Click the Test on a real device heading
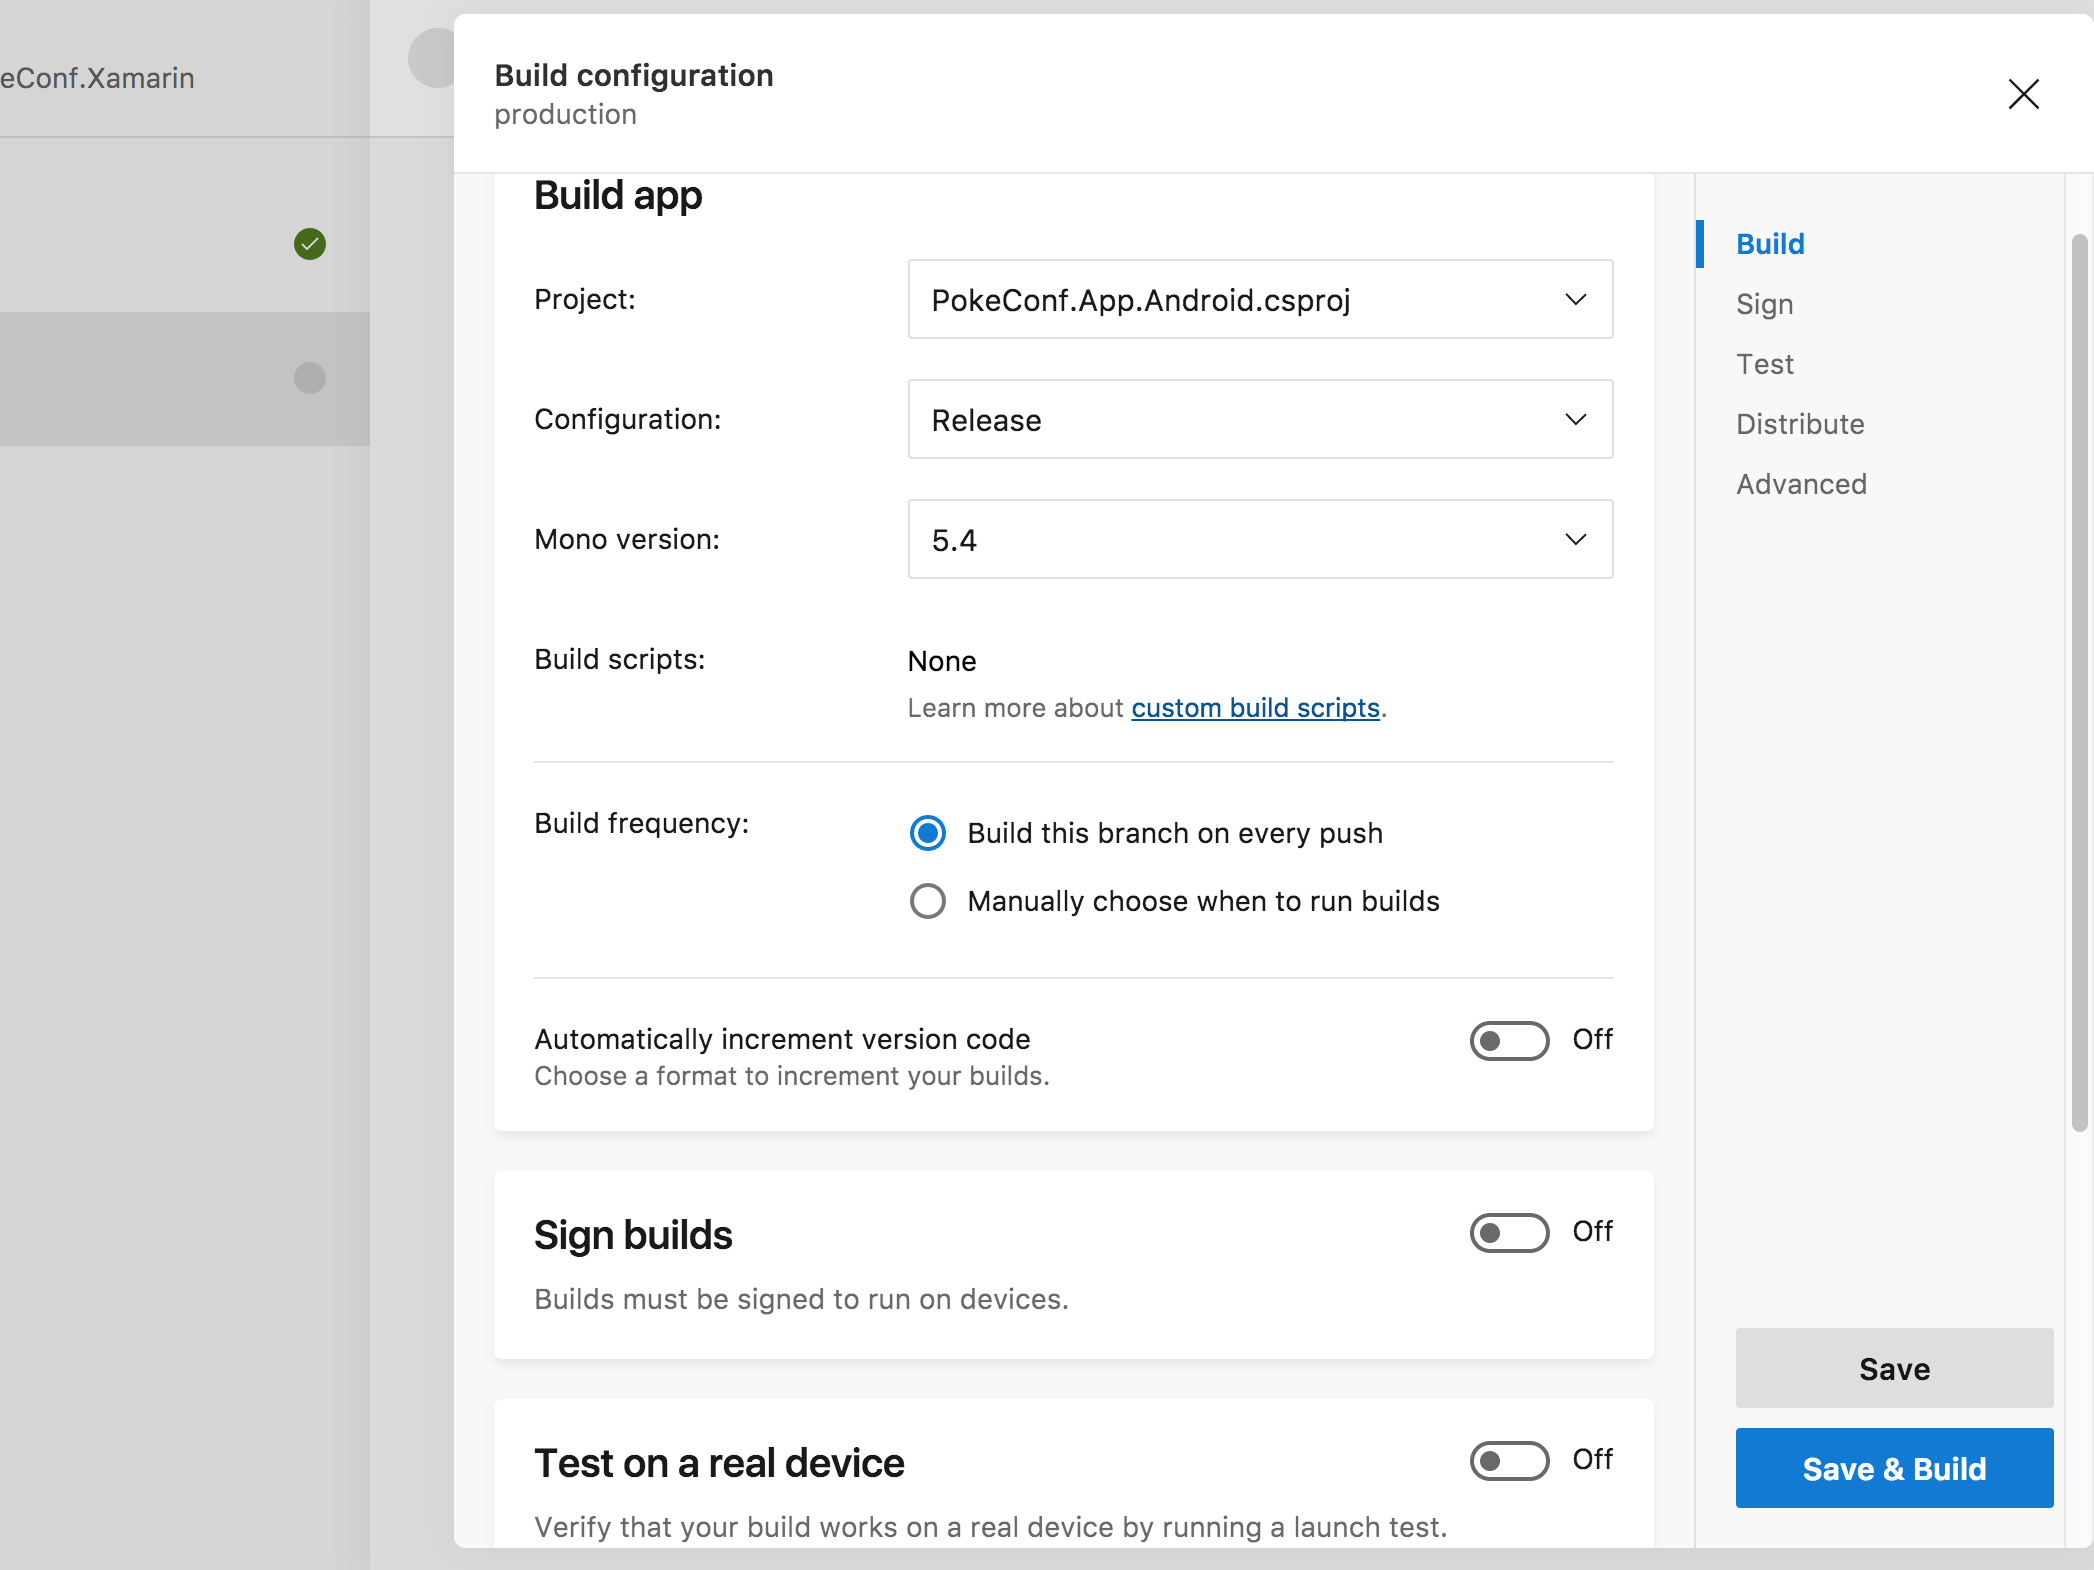Image resolution: width=2094 pixels, height=1570 pixels. 719,1463
